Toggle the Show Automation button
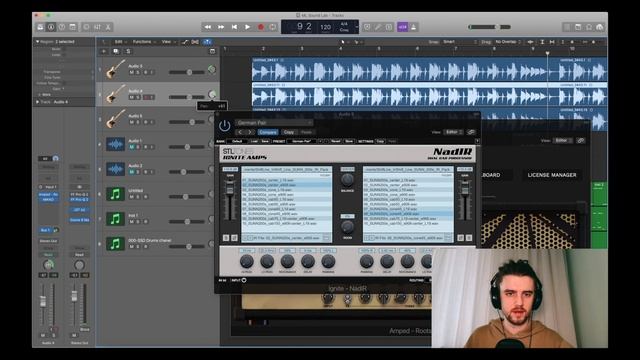The height and width of the screenshot is (360, 640). (185, 42)
